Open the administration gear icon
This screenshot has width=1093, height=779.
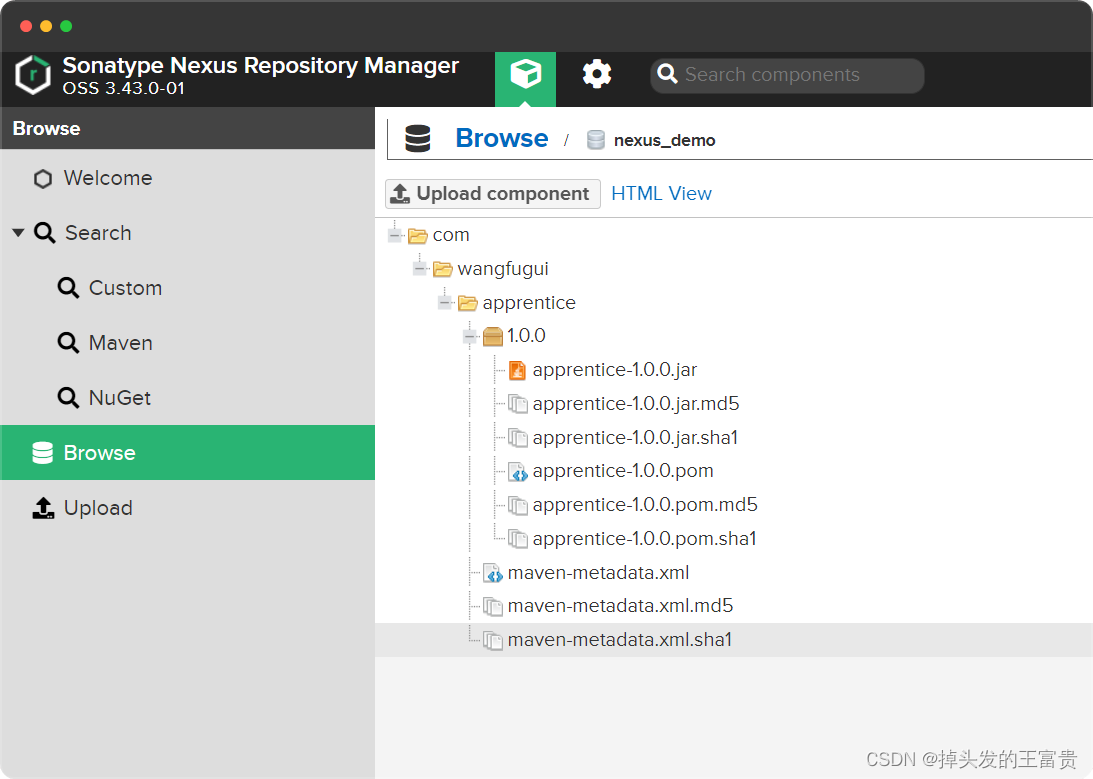(x=597, y=74)
